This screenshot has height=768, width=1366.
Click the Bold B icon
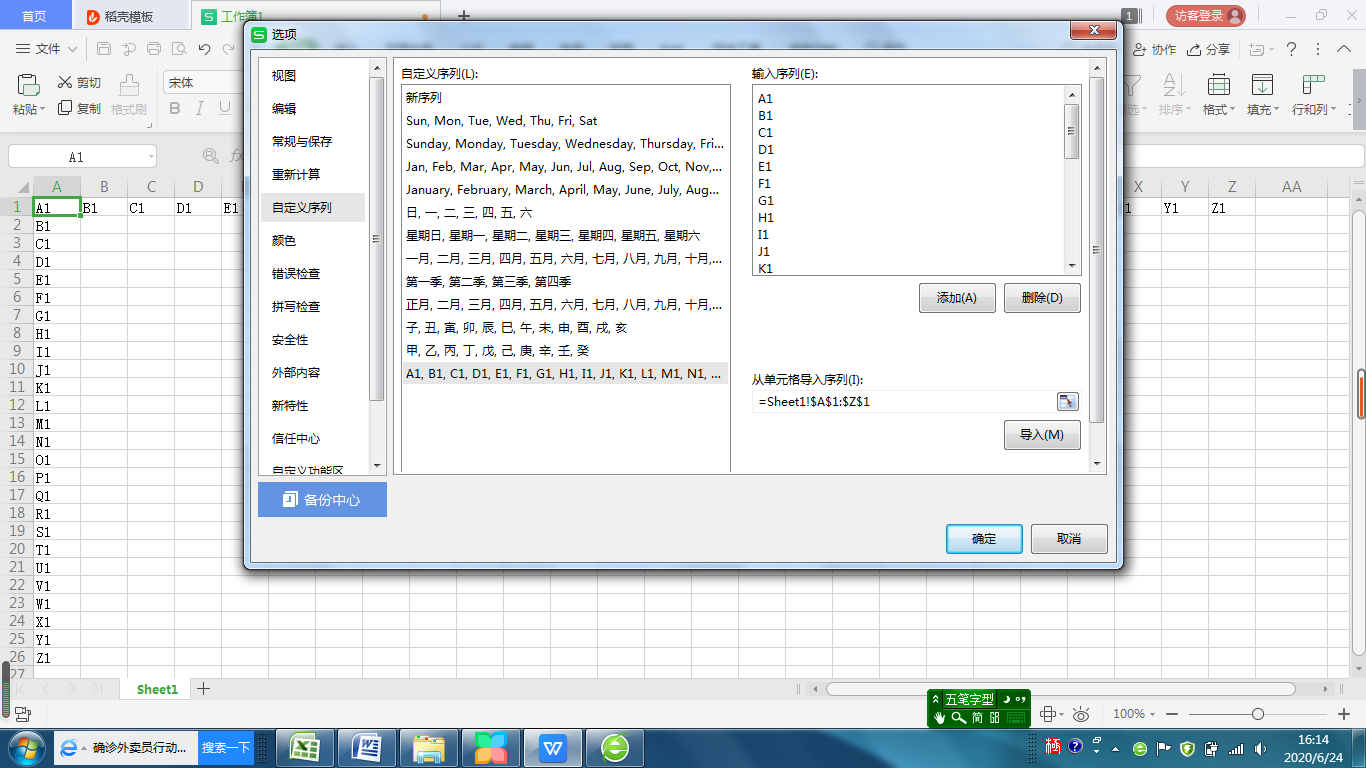174,108
